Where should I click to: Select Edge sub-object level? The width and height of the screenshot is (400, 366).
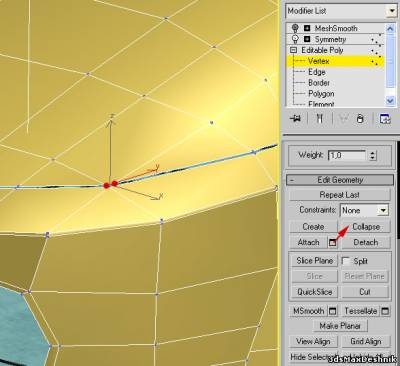pos(316,72)
